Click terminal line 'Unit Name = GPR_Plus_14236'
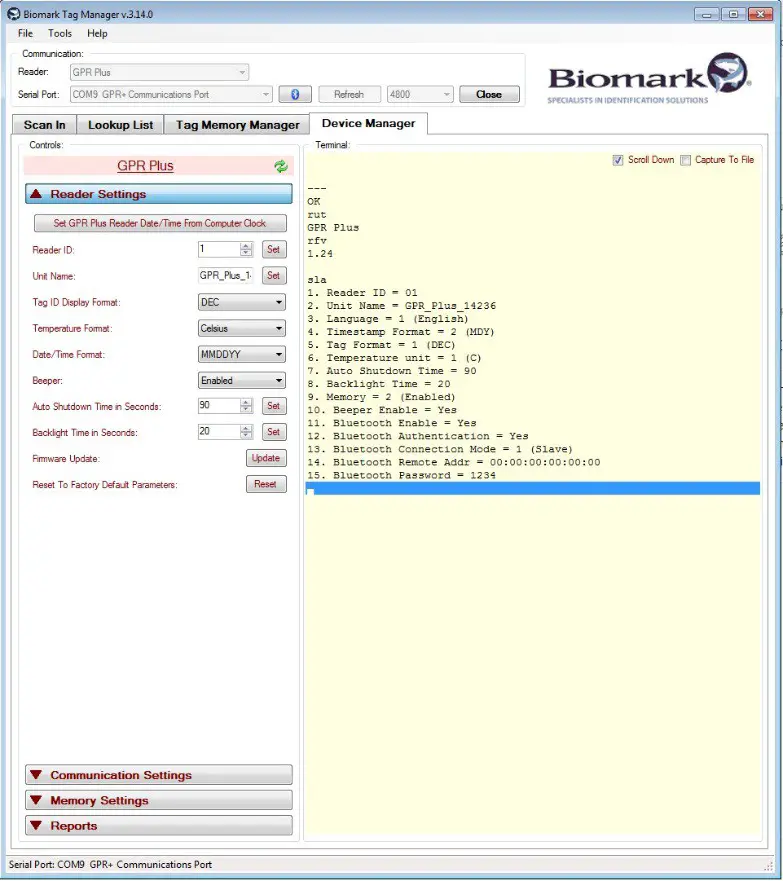This screenshot has width=783, height=881. point(402,306)
